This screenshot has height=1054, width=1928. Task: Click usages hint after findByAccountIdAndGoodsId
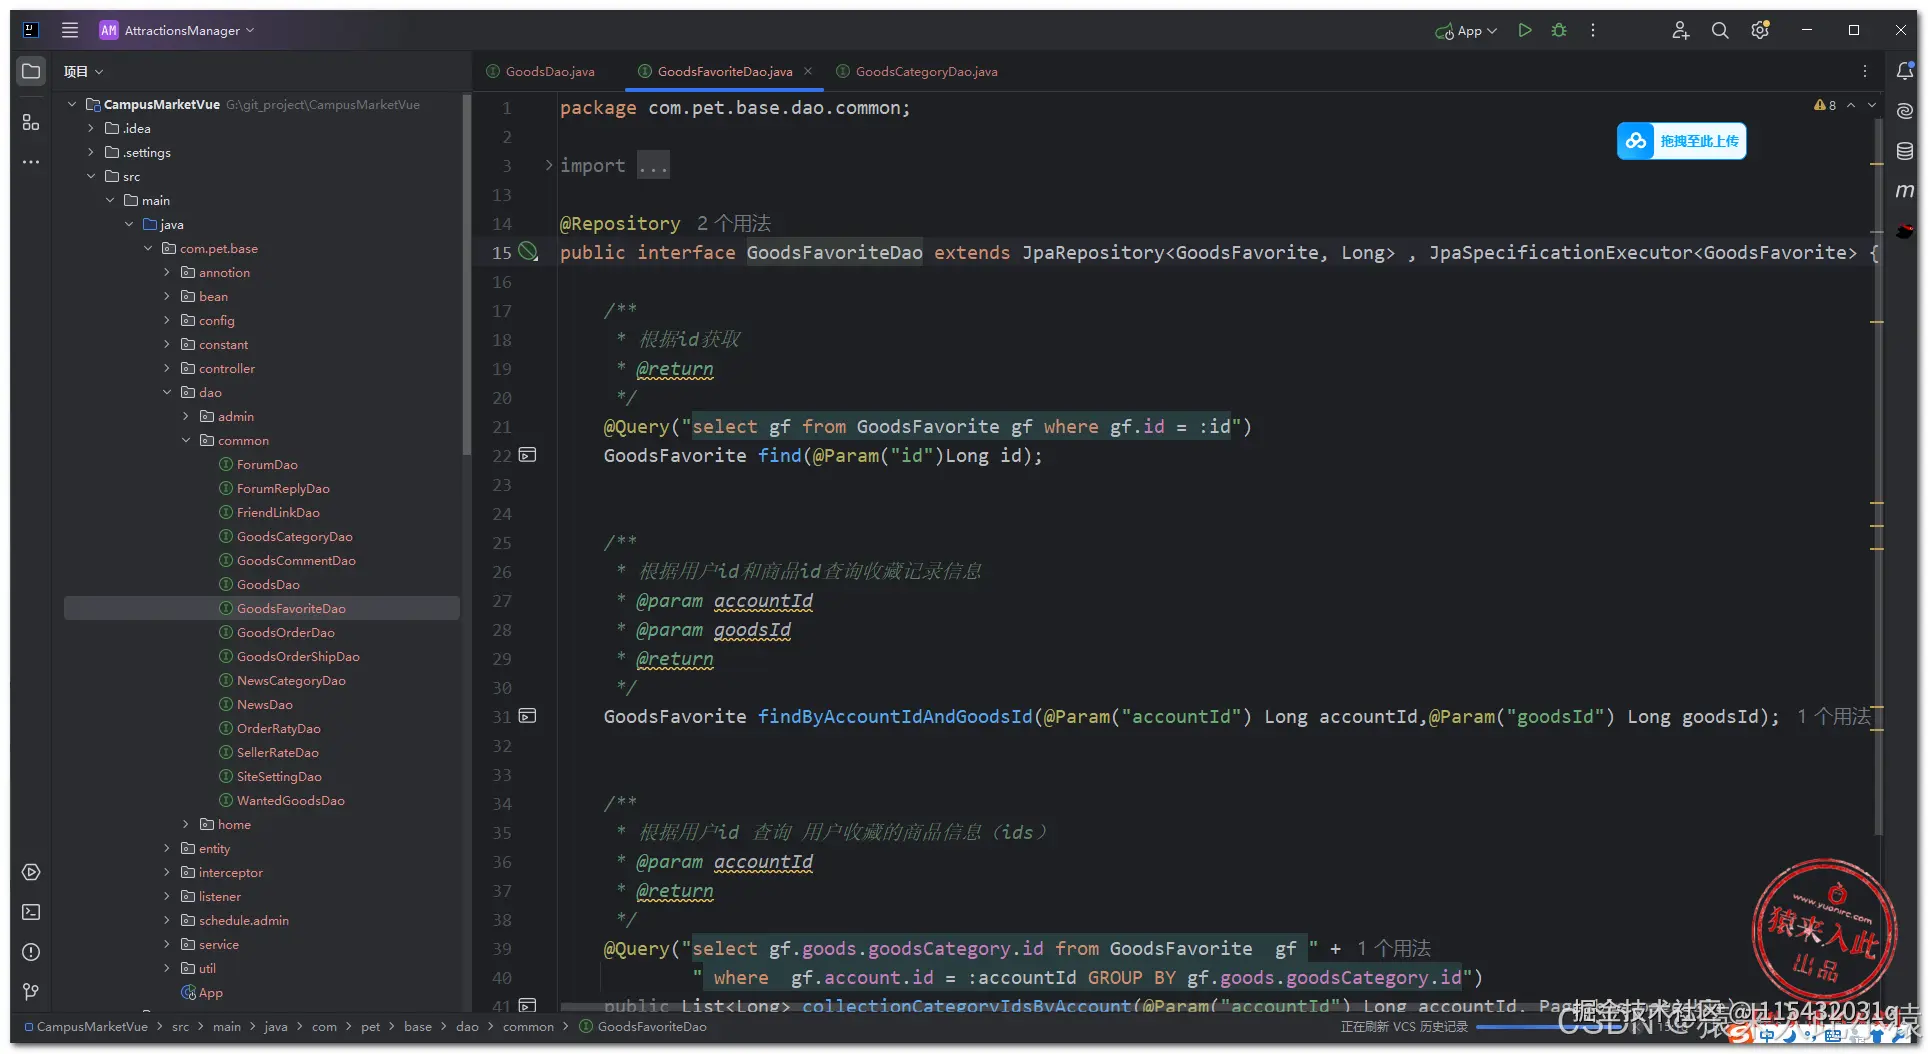pyautogui.click(x=1833, y=716)
